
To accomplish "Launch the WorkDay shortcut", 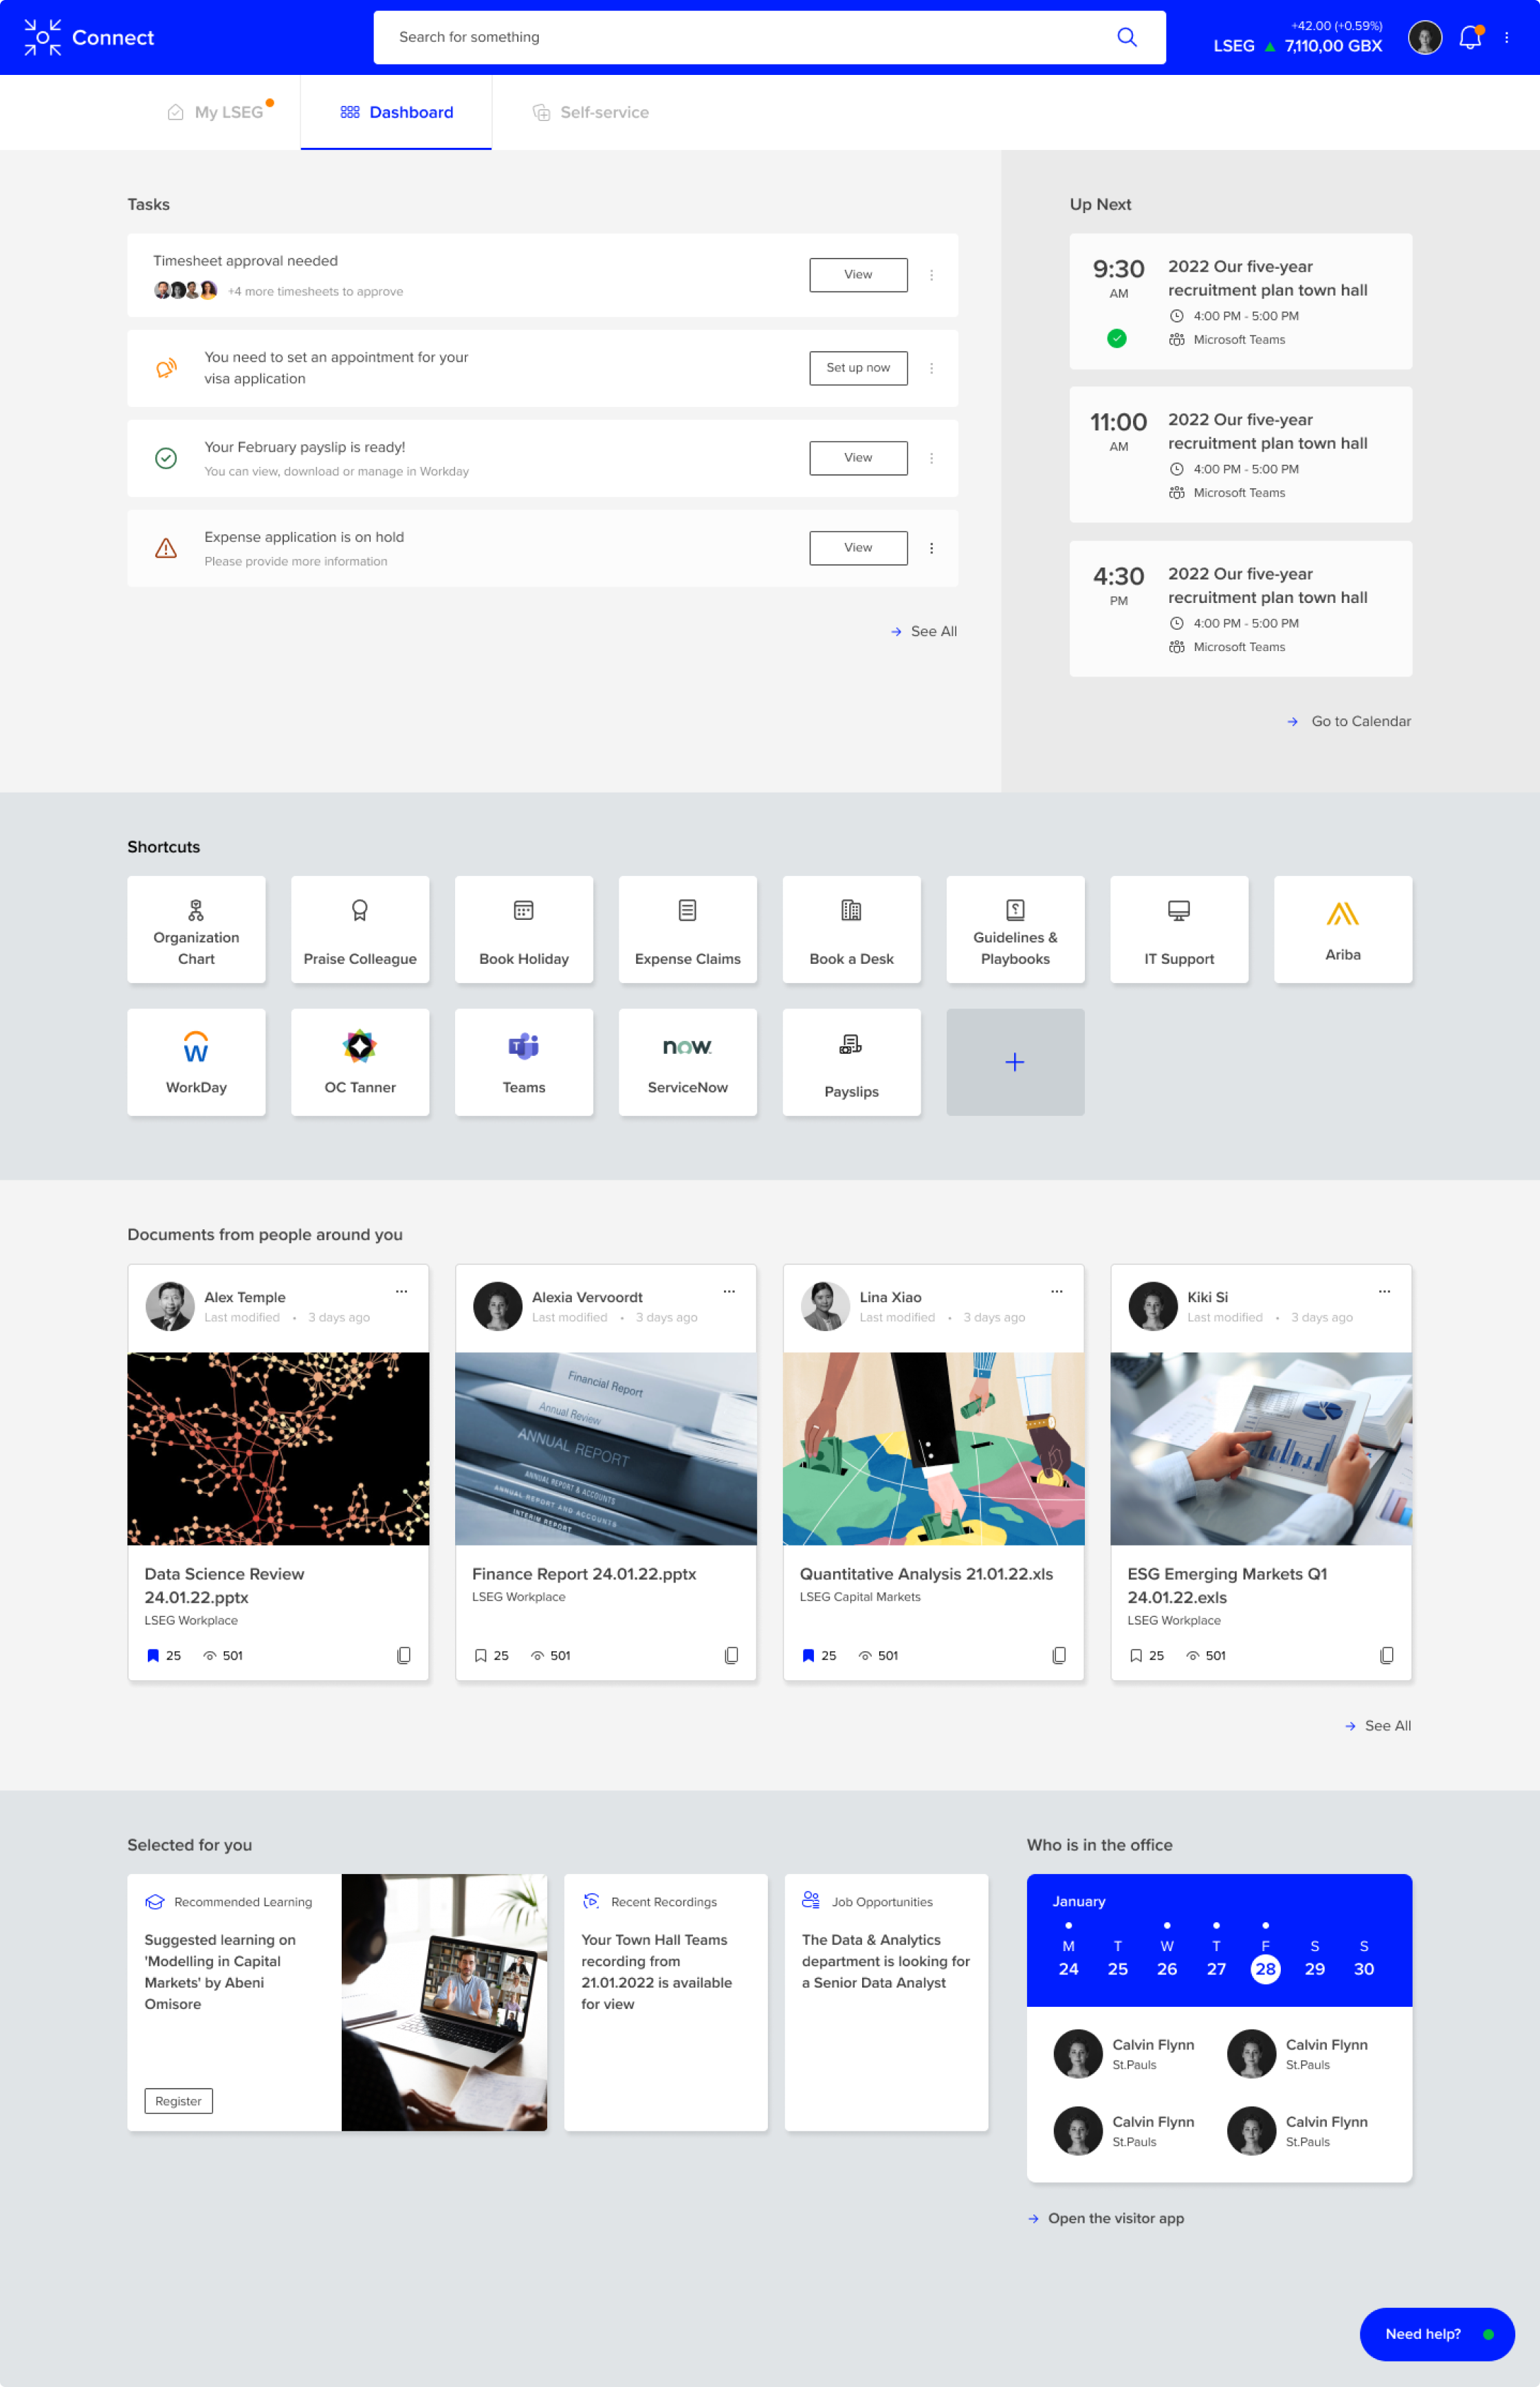I will [x=196, y=1061].
